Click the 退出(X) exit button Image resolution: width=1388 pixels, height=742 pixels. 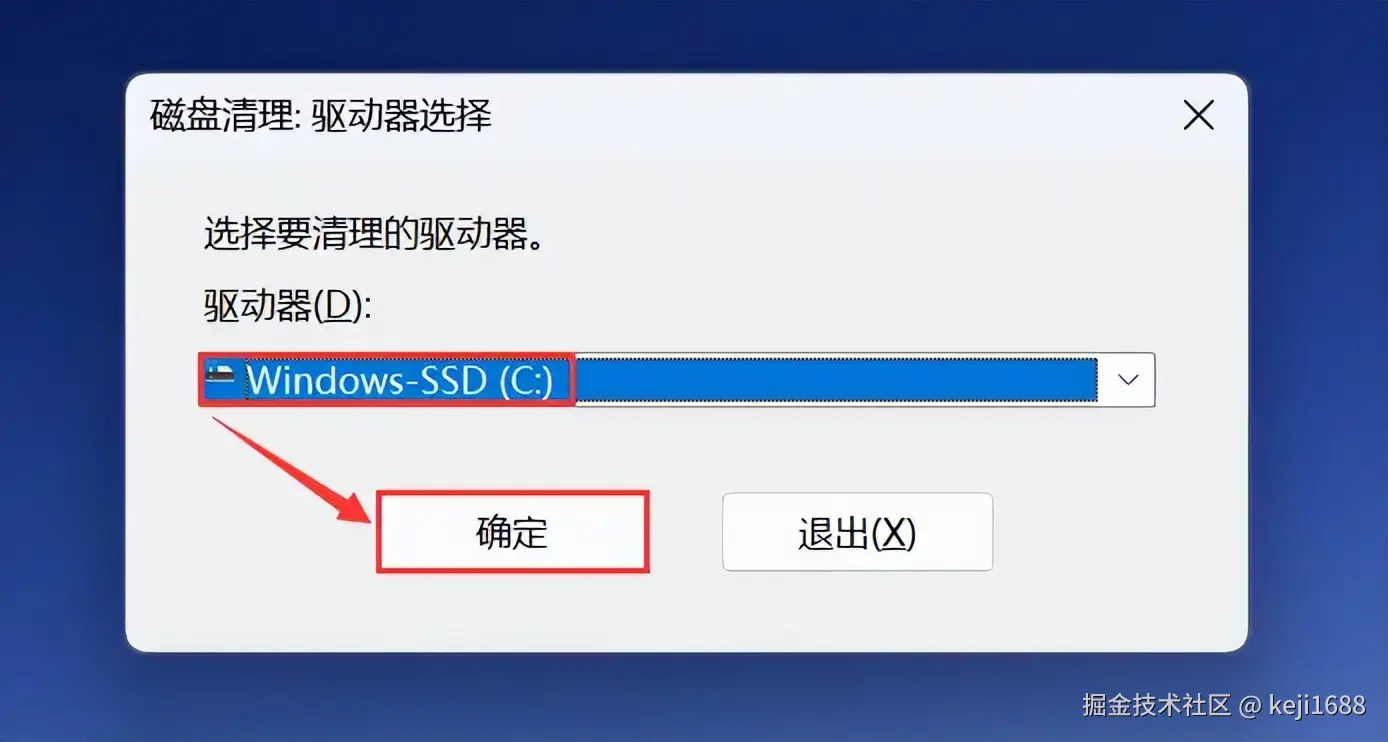coord(857,532)
